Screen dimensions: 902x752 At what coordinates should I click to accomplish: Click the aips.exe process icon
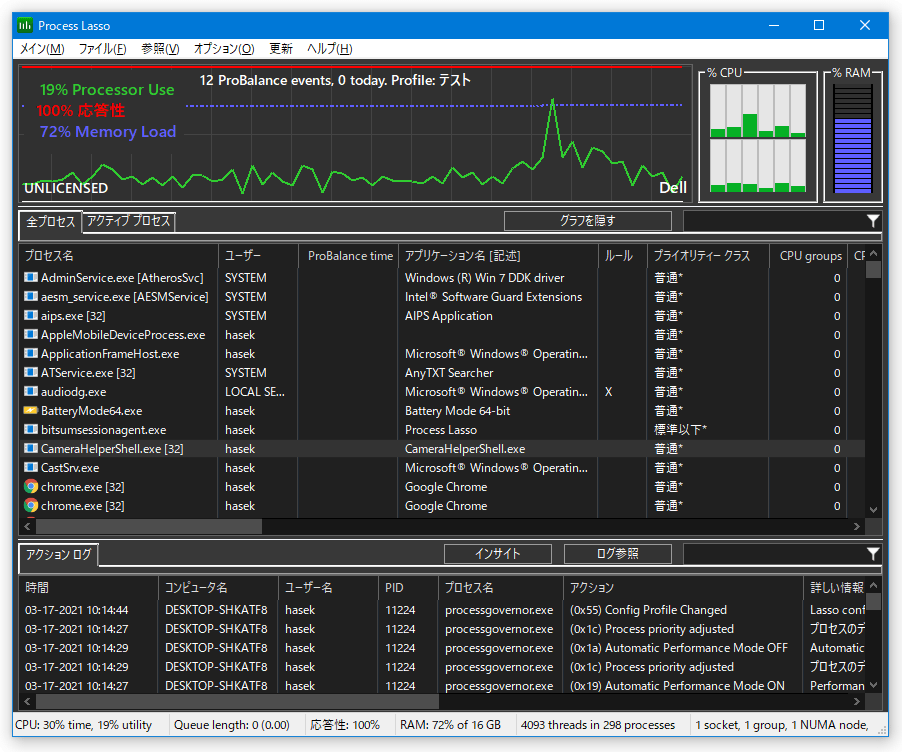[x=30, y=315]
